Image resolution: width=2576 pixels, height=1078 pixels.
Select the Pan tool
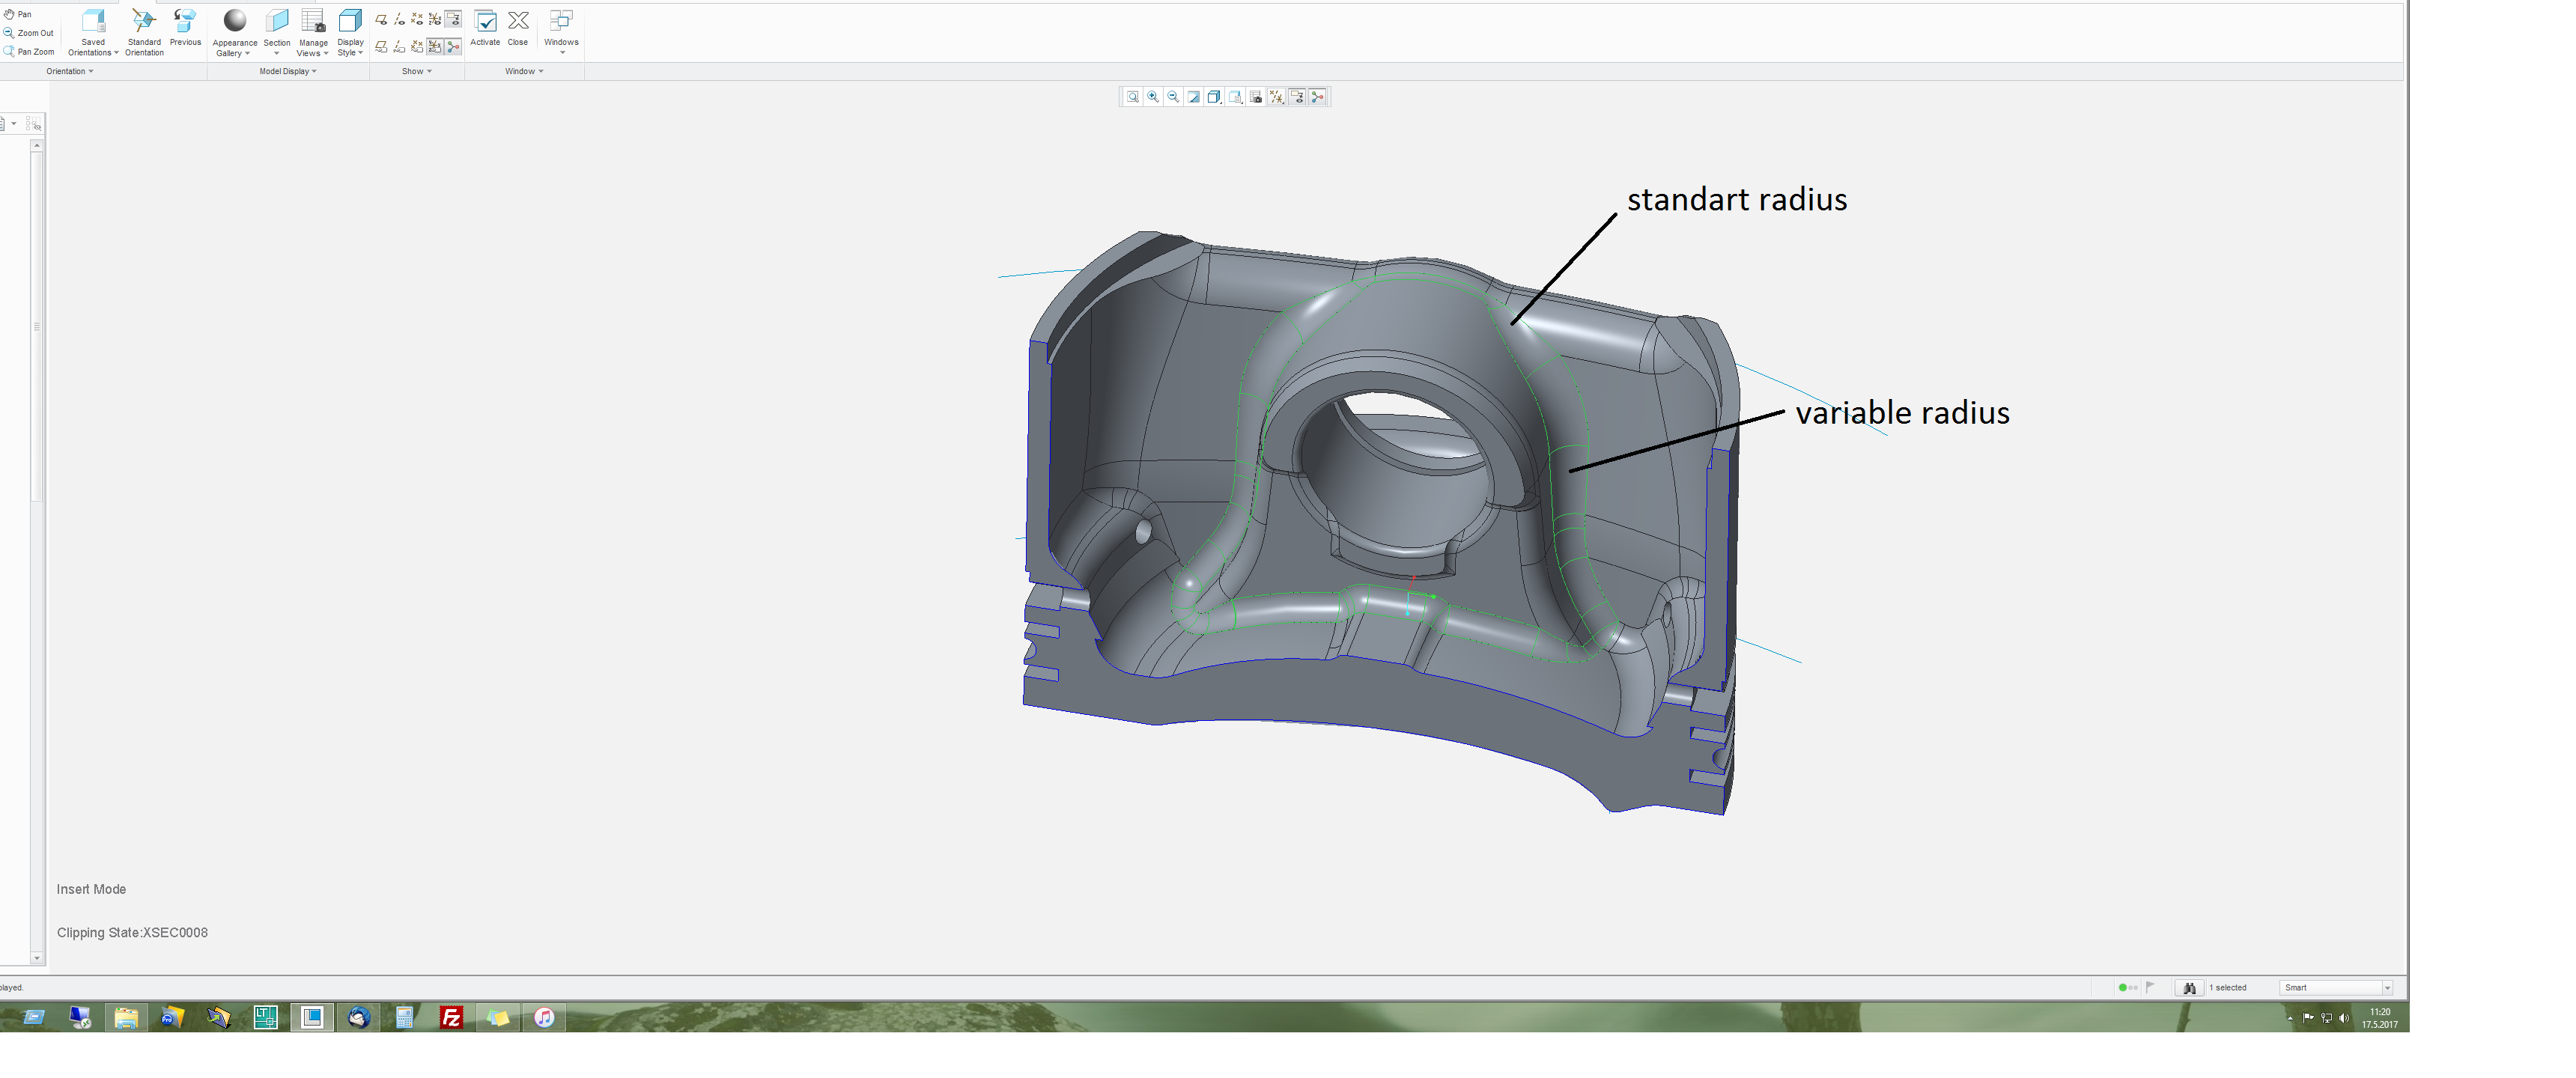click(18, 14)
